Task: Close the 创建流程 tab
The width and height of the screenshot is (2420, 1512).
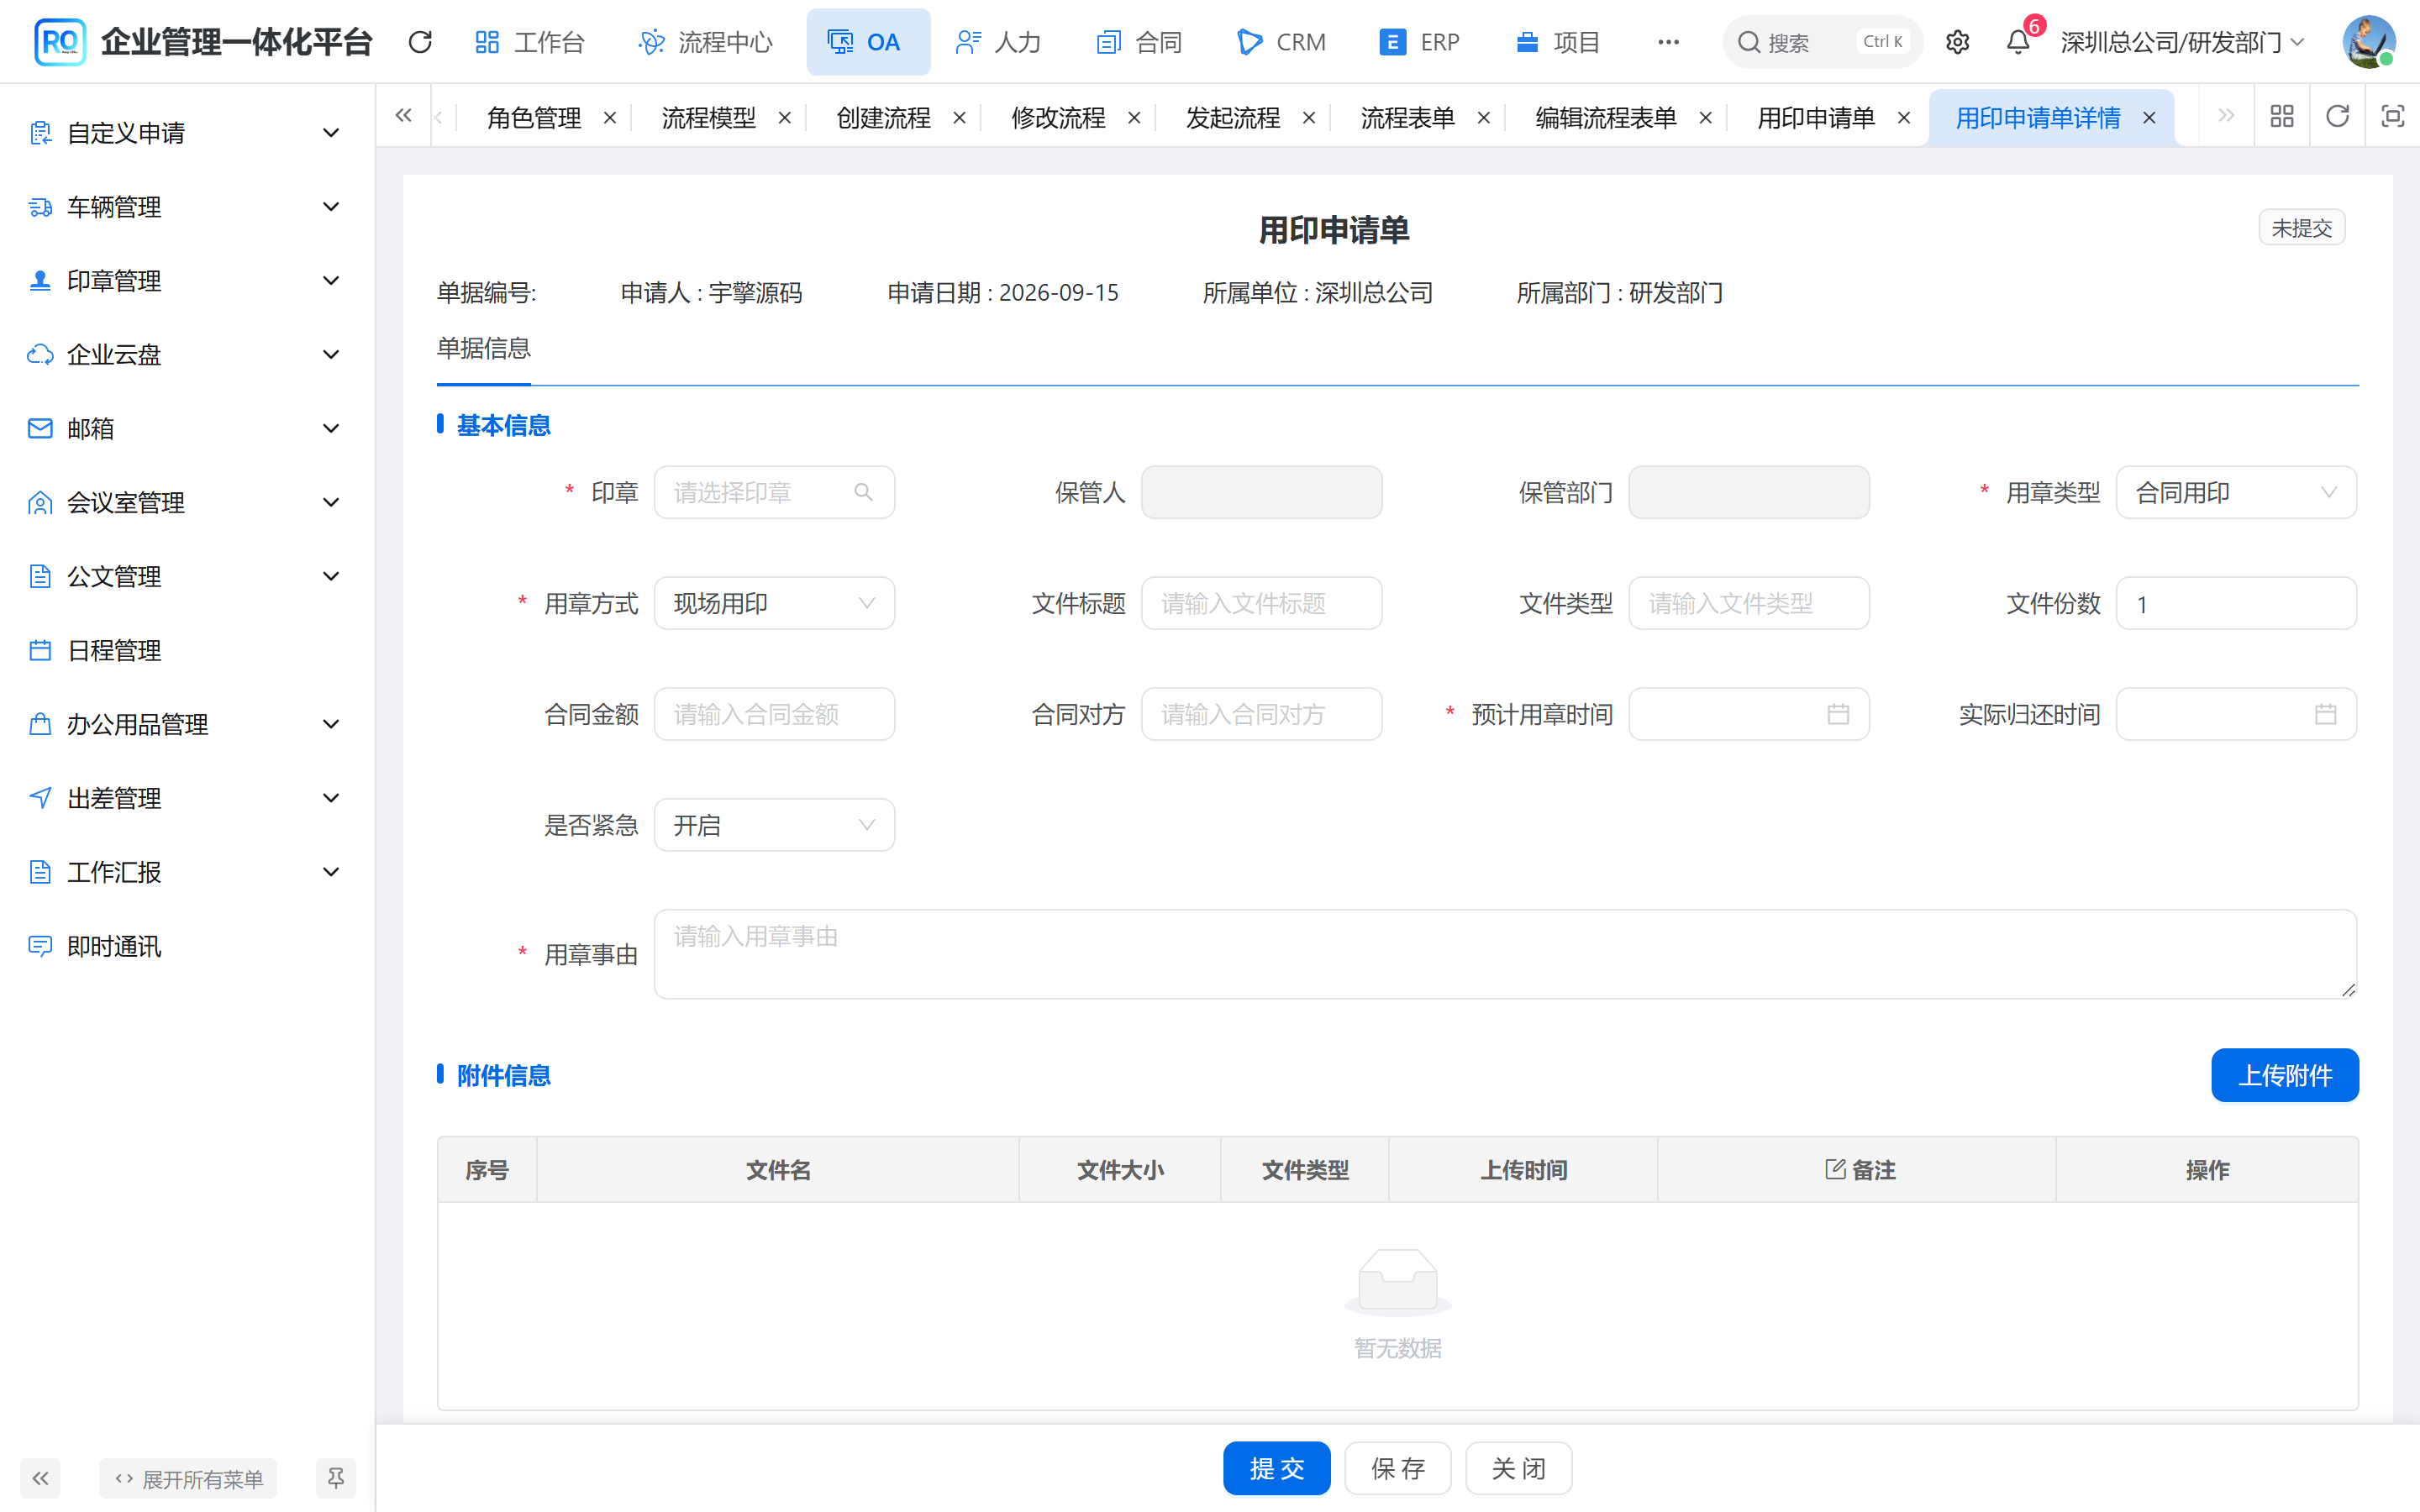Action: (x=959, y=118)
